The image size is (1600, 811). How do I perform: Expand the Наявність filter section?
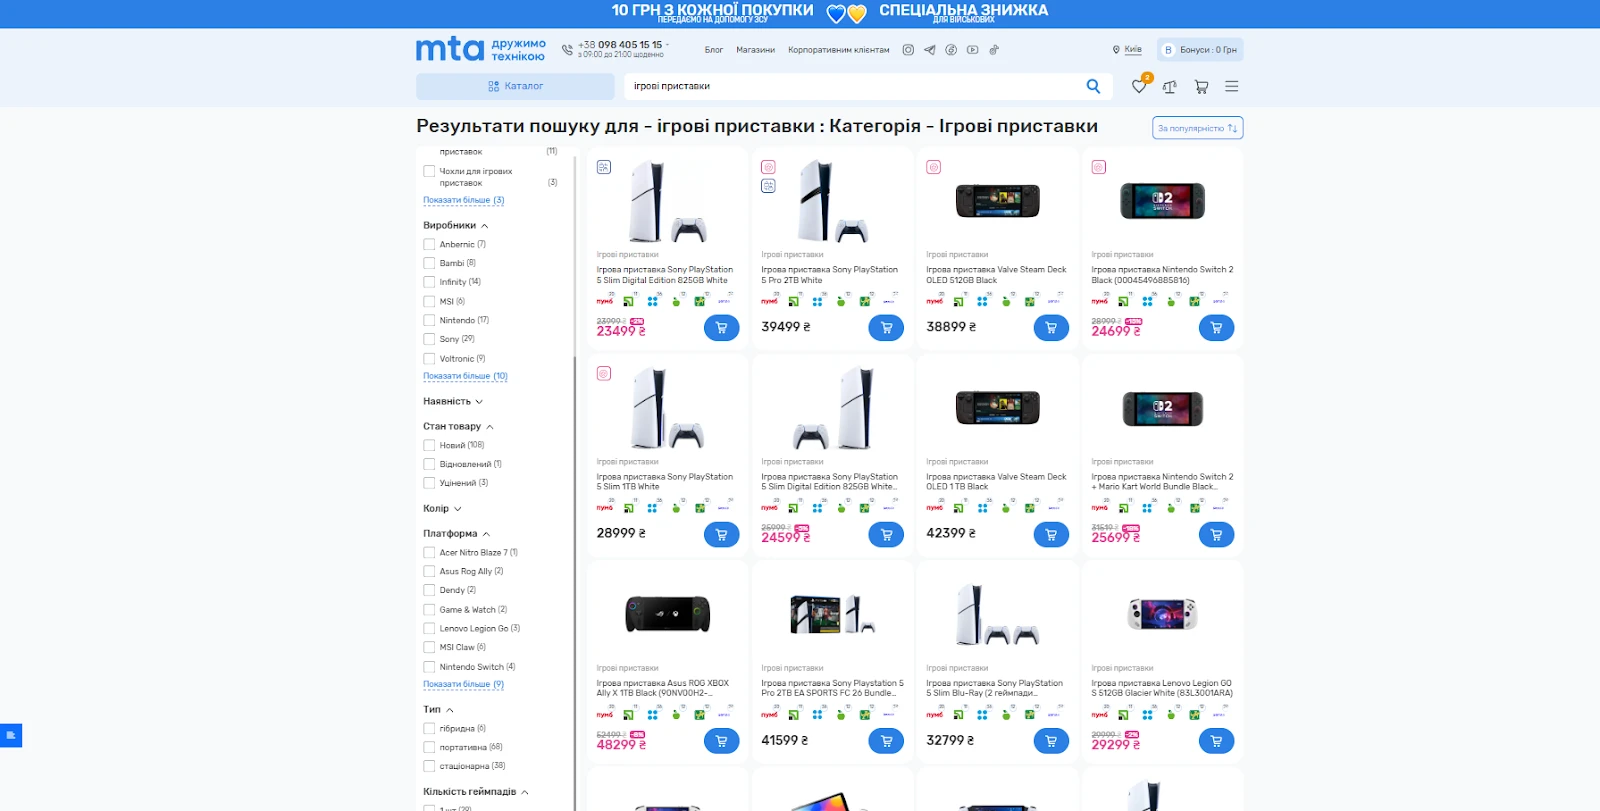point(453,402)
